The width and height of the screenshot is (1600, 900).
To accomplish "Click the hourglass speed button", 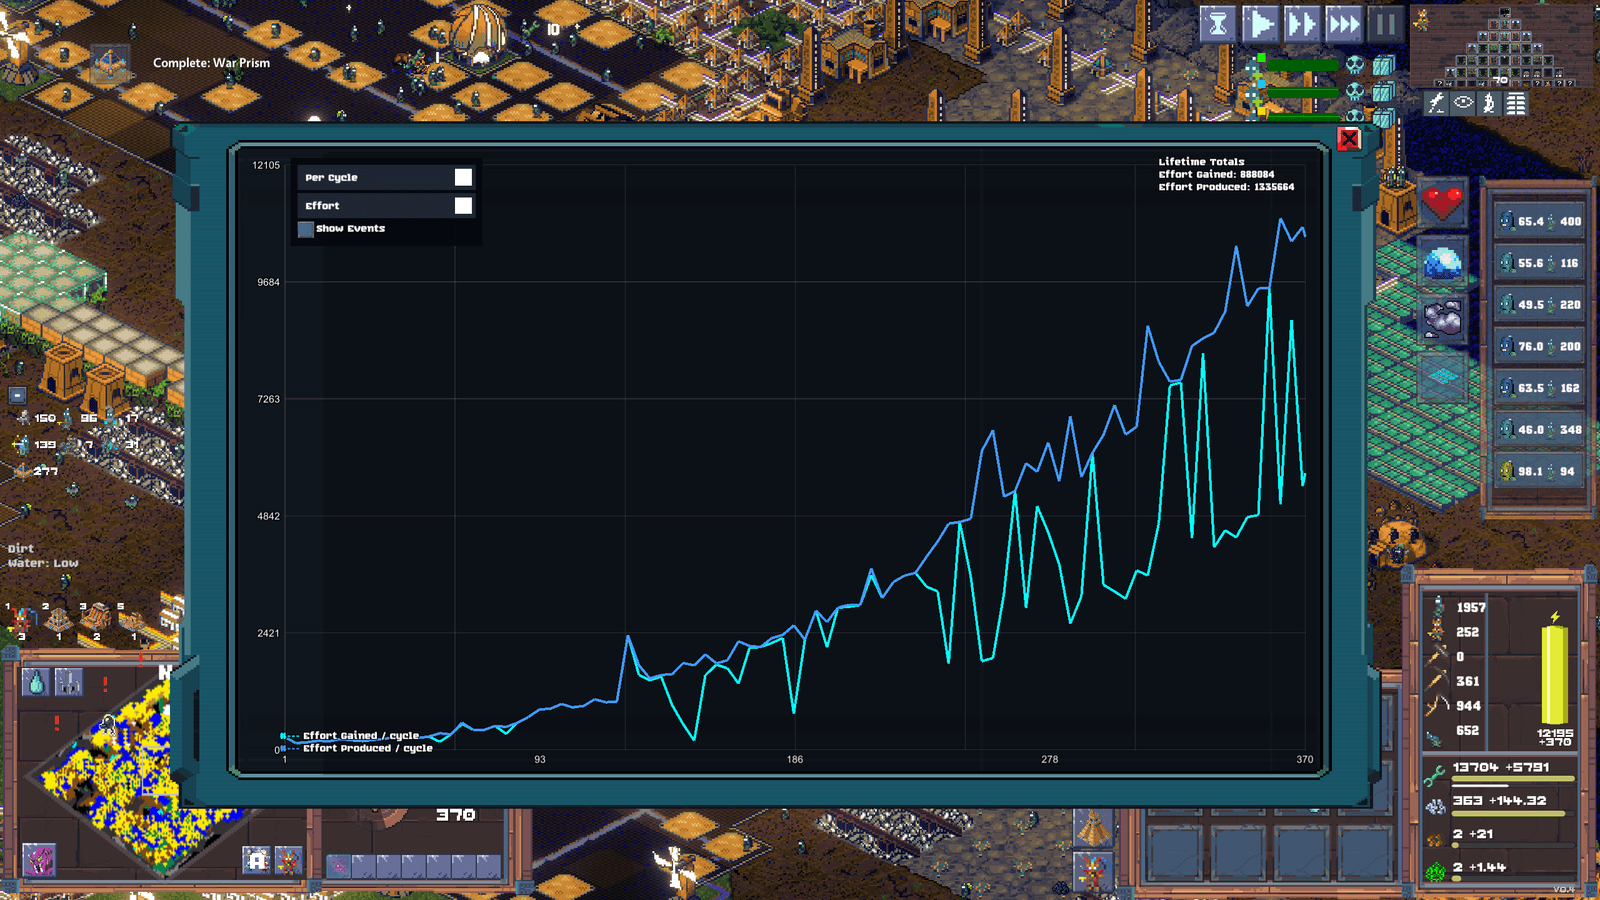I will coord(1218,24).
